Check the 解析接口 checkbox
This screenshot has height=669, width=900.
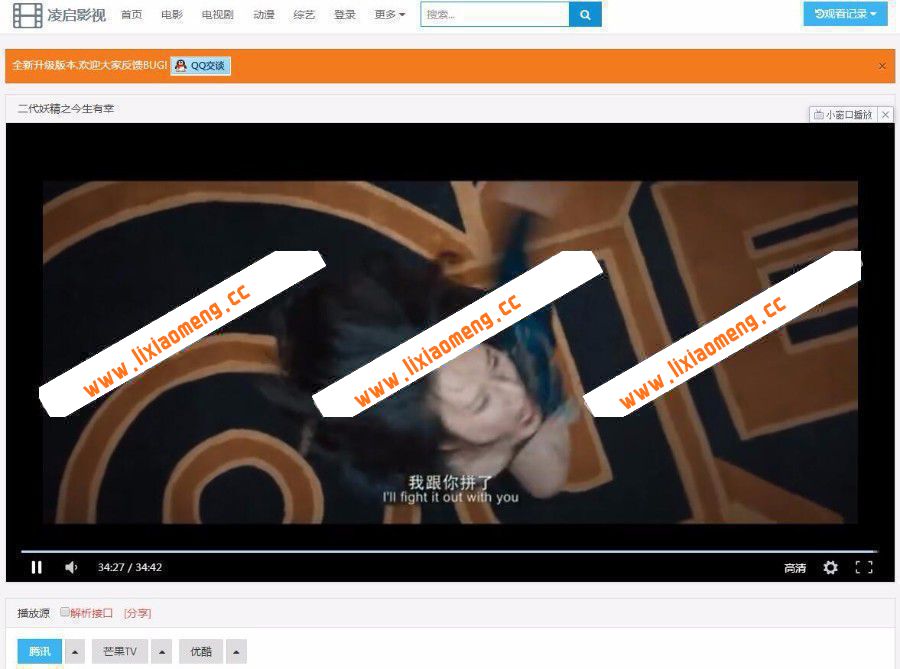click(x=65, y=612)
